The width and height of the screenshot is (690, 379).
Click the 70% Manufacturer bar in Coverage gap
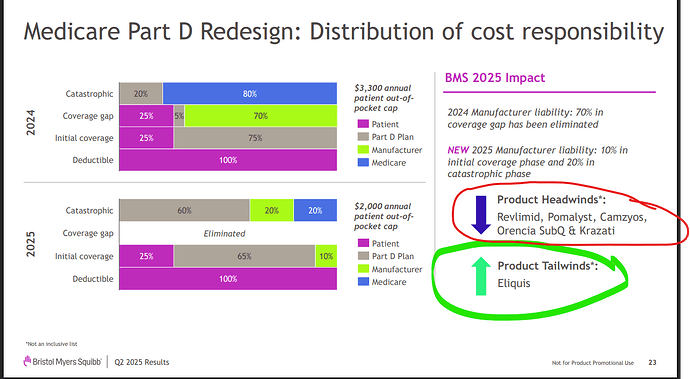tap(261, 116)
